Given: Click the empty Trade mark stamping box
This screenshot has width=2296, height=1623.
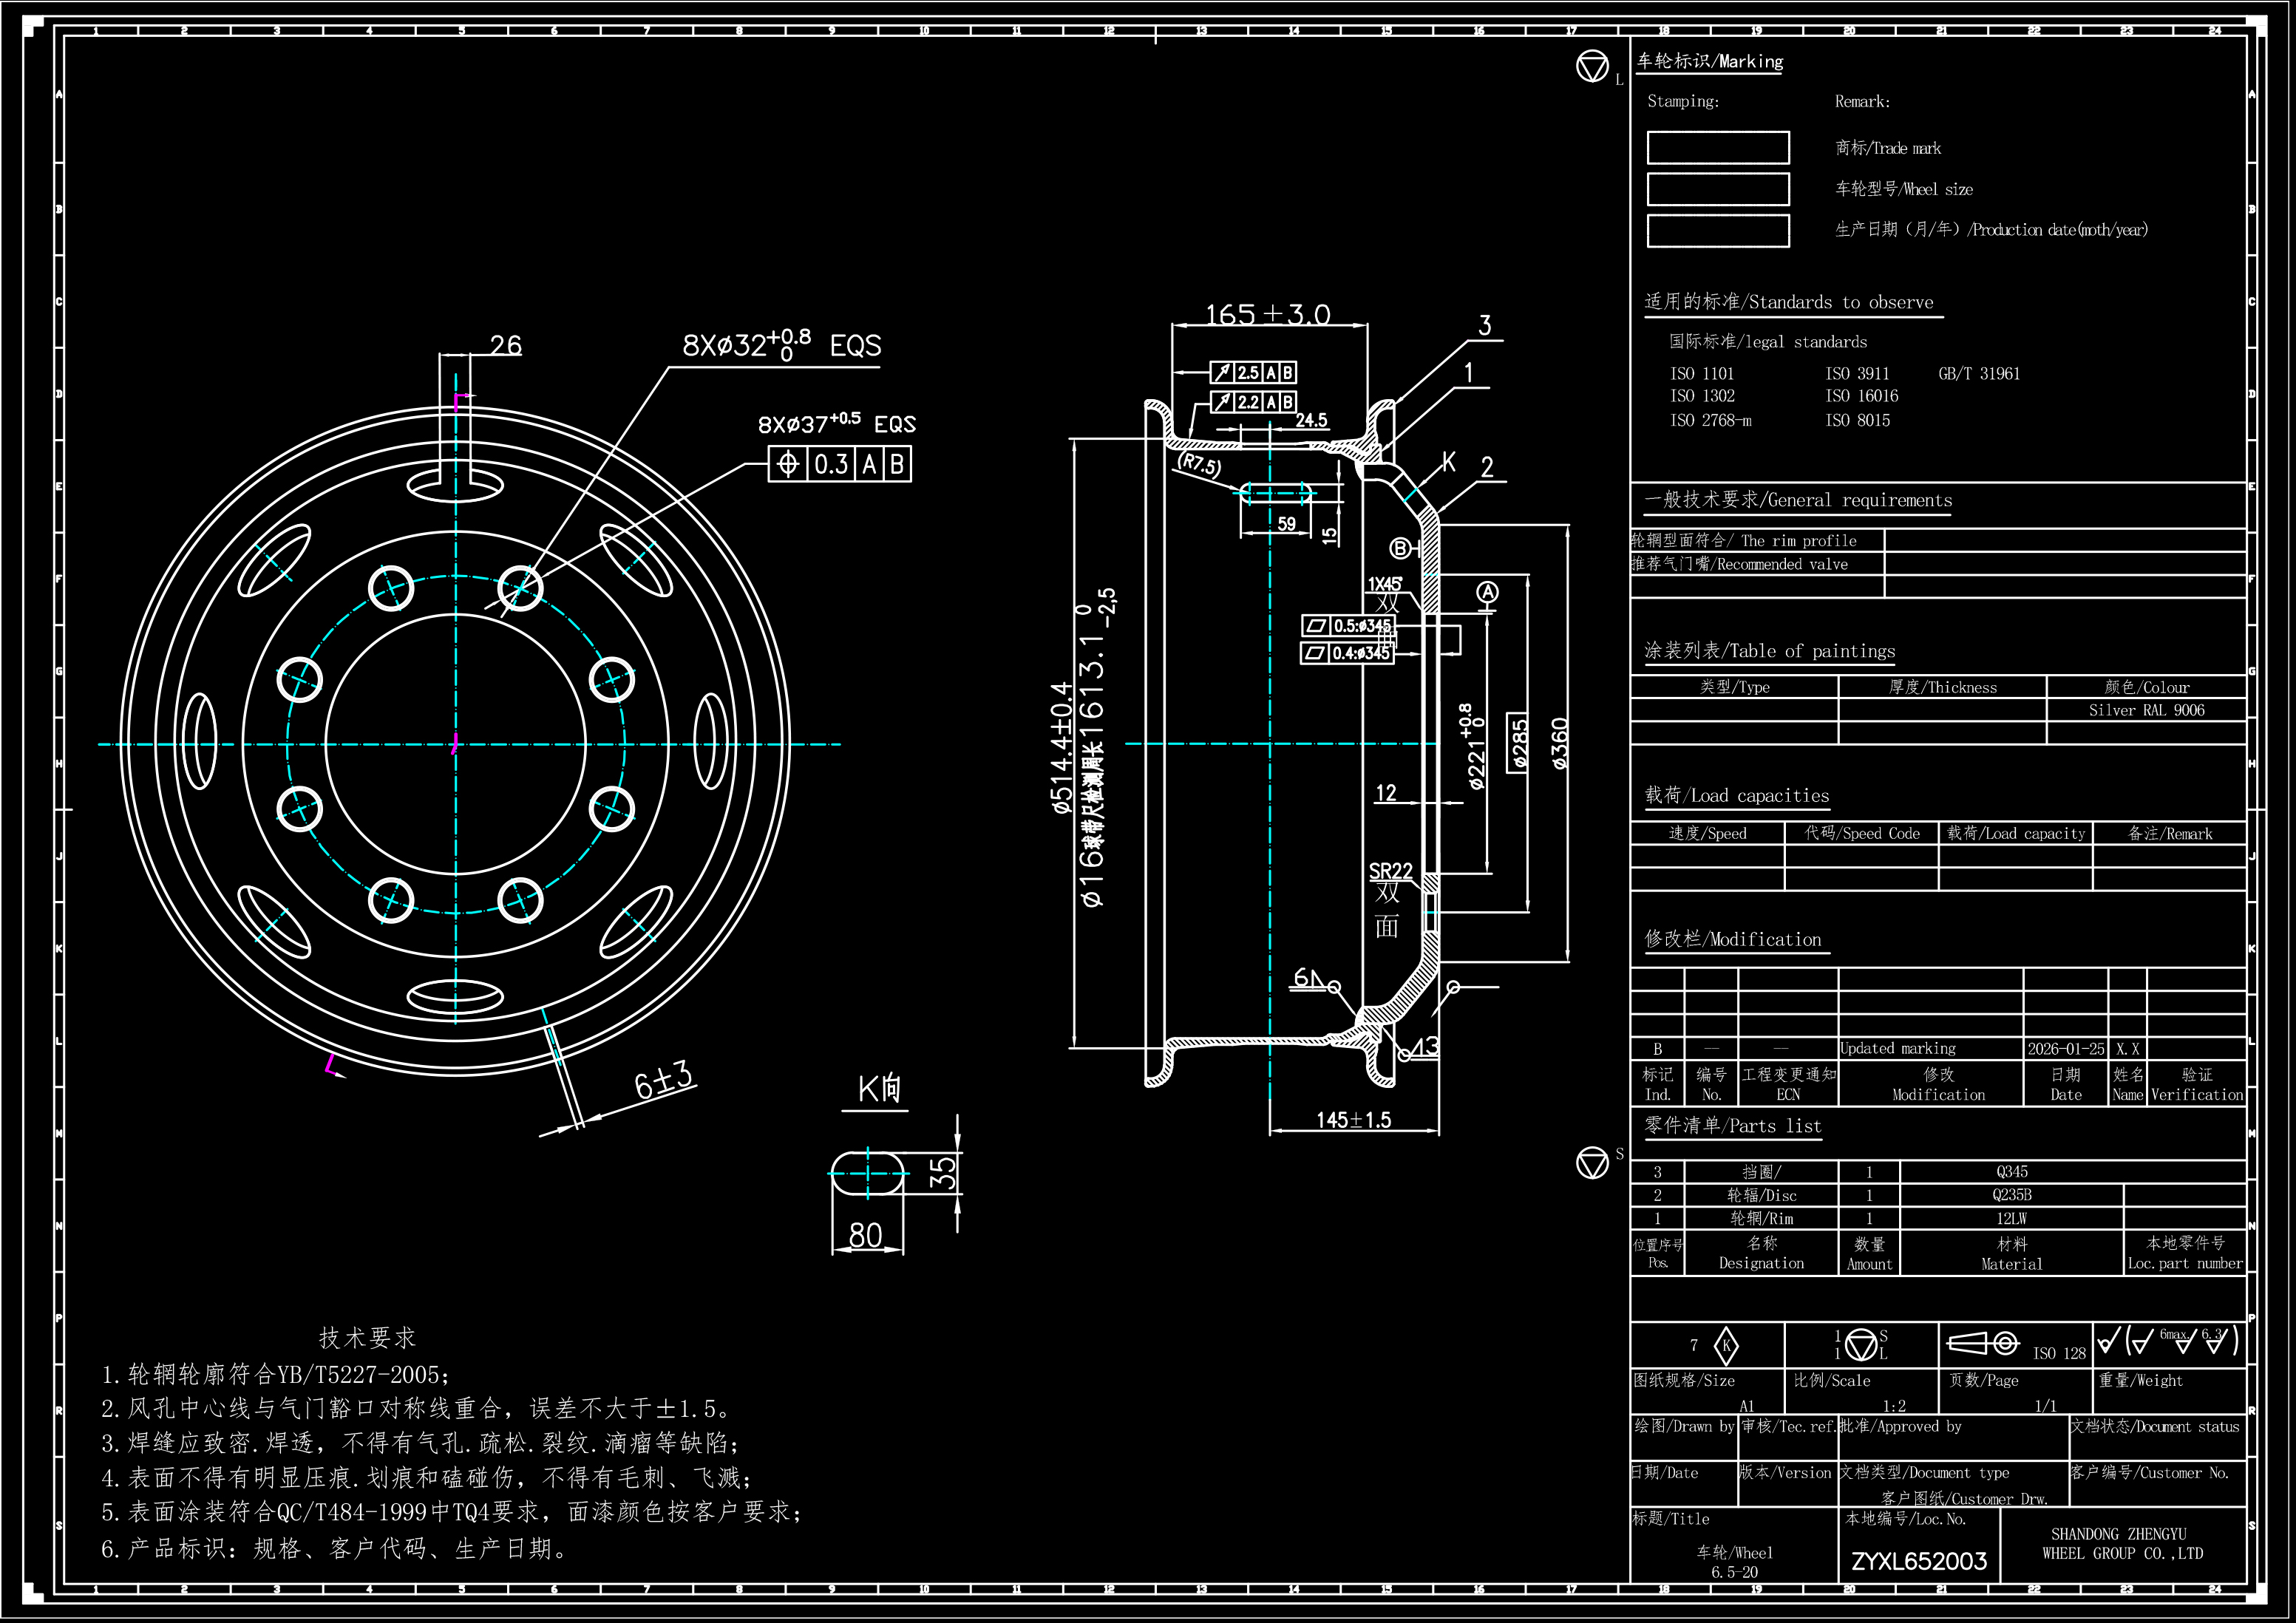Looking at the screenshot, I should (1718, 148).
